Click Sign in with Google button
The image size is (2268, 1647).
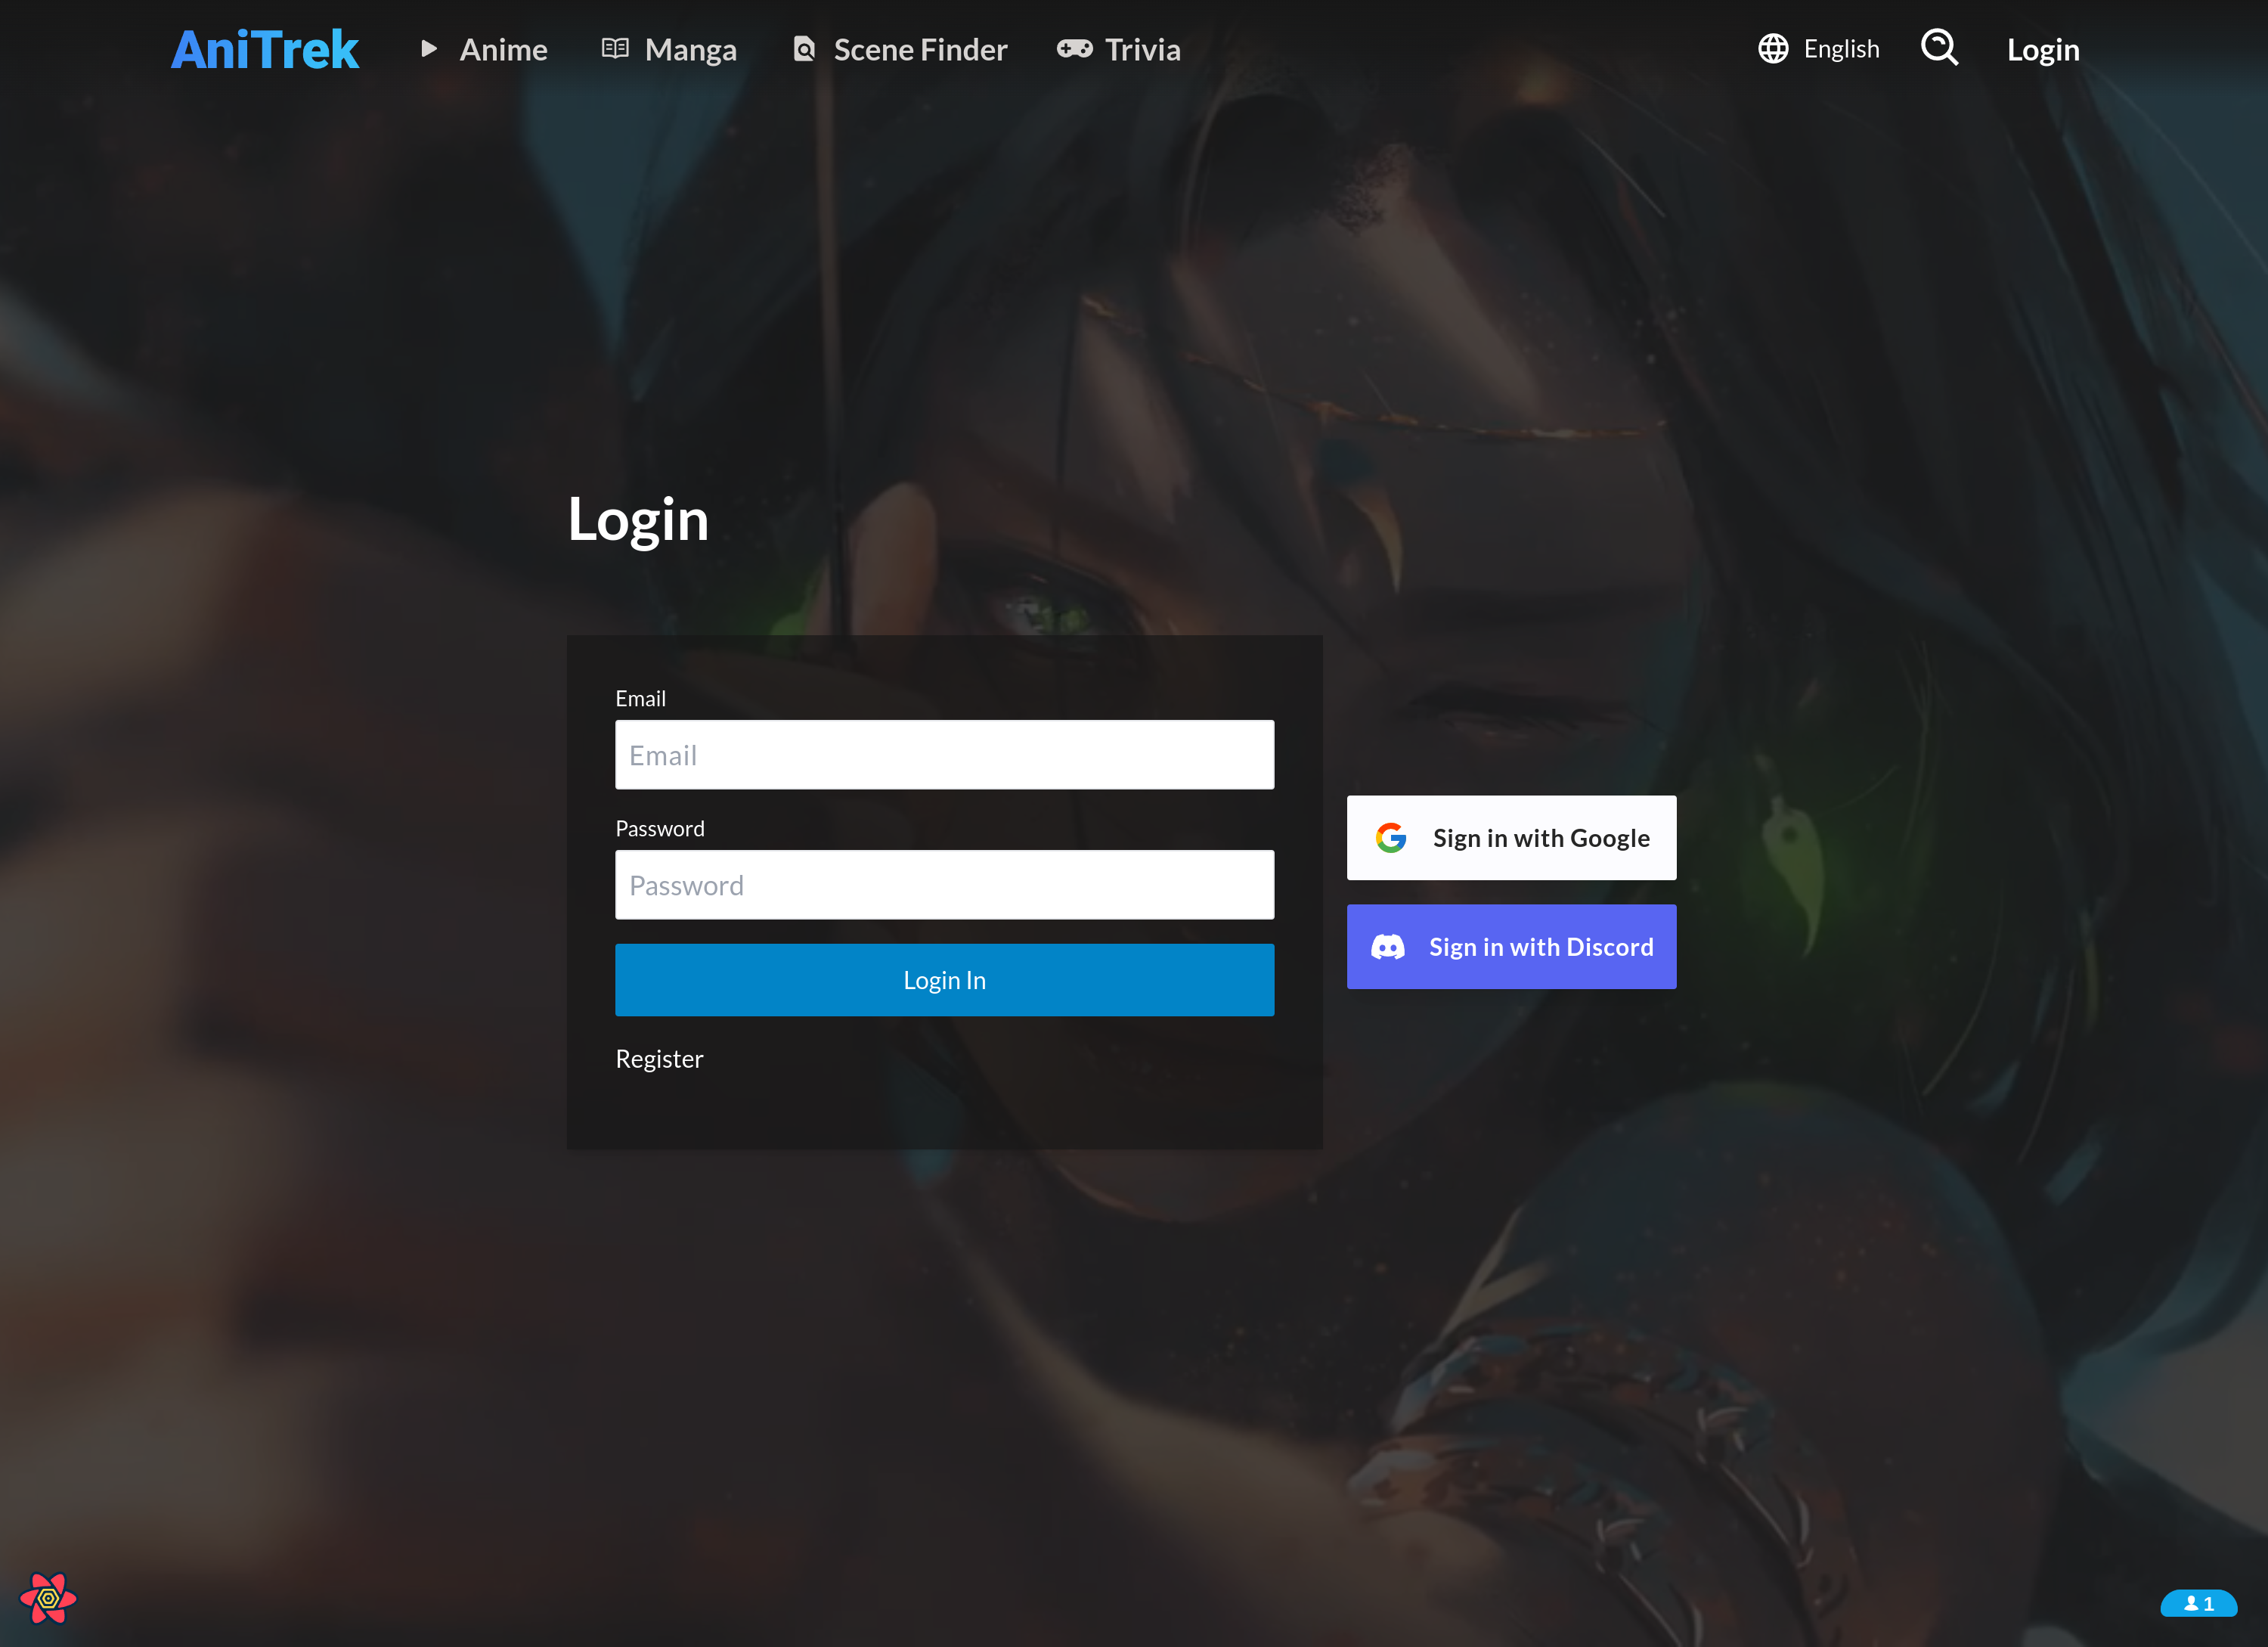1510,836
